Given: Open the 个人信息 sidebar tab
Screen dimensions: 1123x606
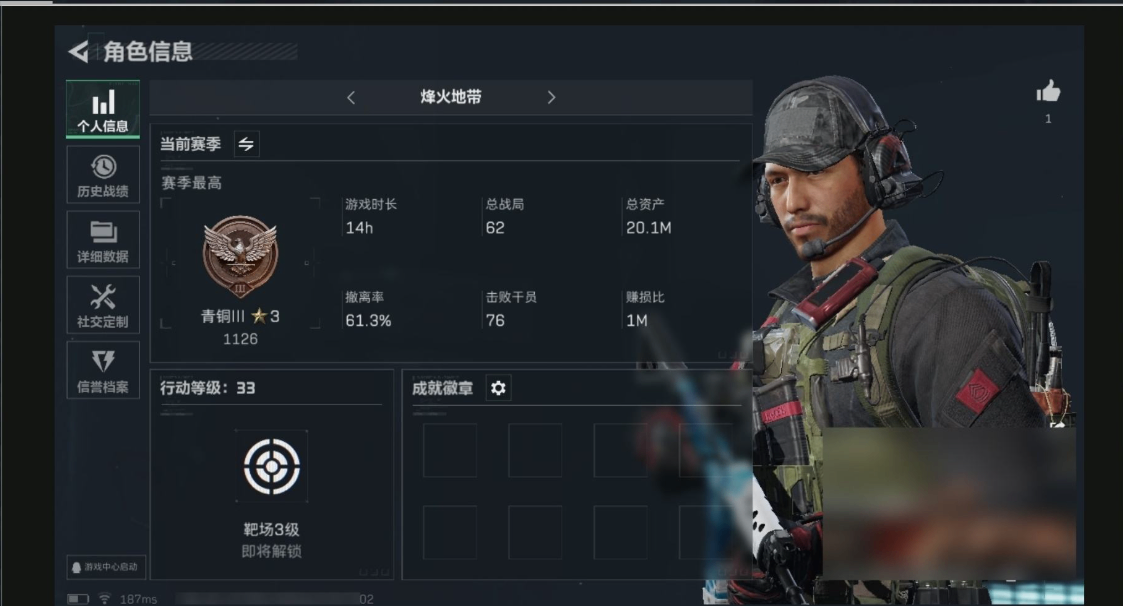Looking at the screenshot, I should pos(103,109).
